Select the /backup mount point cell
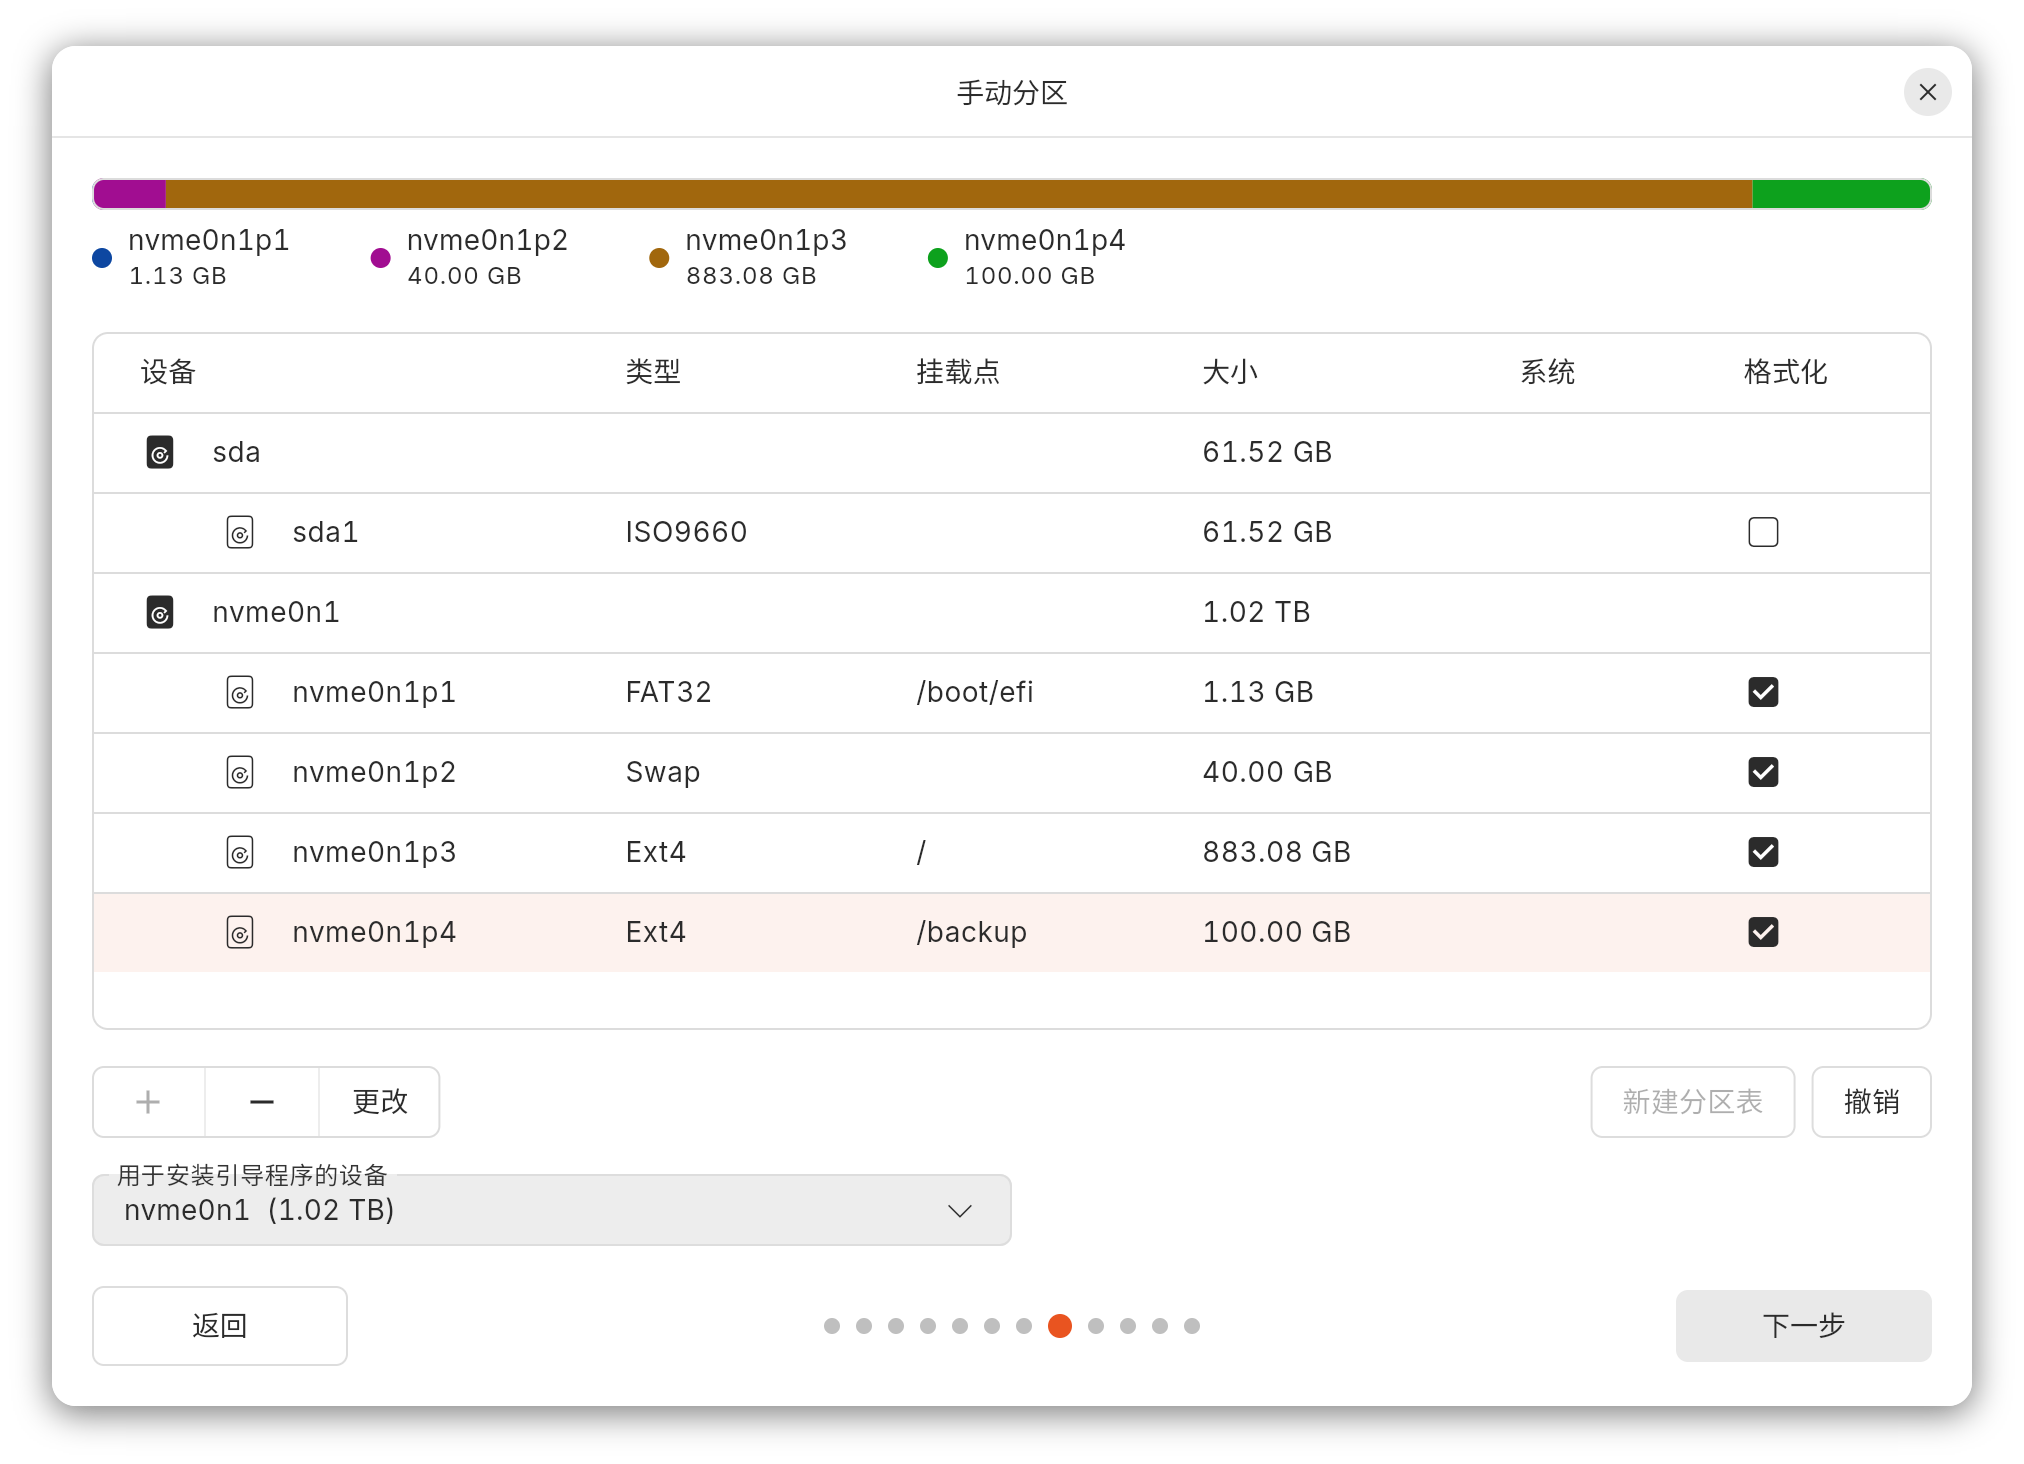Viewport: 2024px width, 1464px height. coord(972,932)
